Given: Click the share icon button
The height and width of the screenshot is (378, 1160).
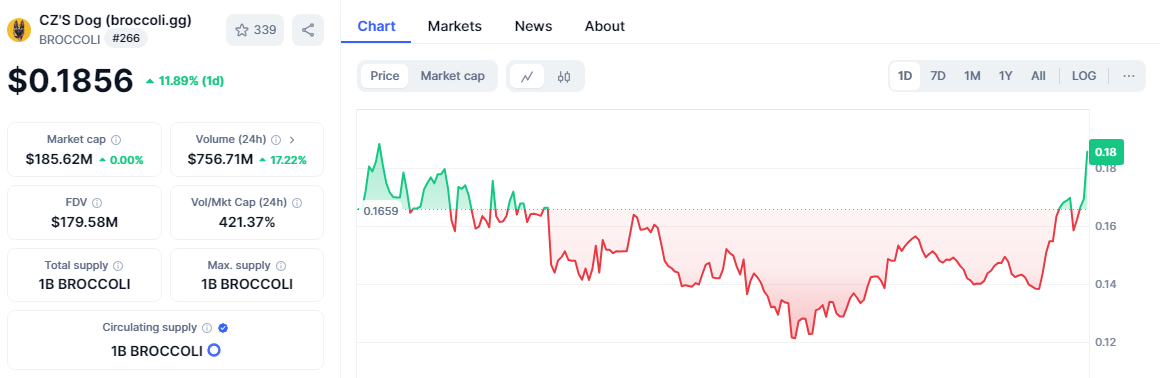Looking at the screenshot, I should tap(308, 30).
